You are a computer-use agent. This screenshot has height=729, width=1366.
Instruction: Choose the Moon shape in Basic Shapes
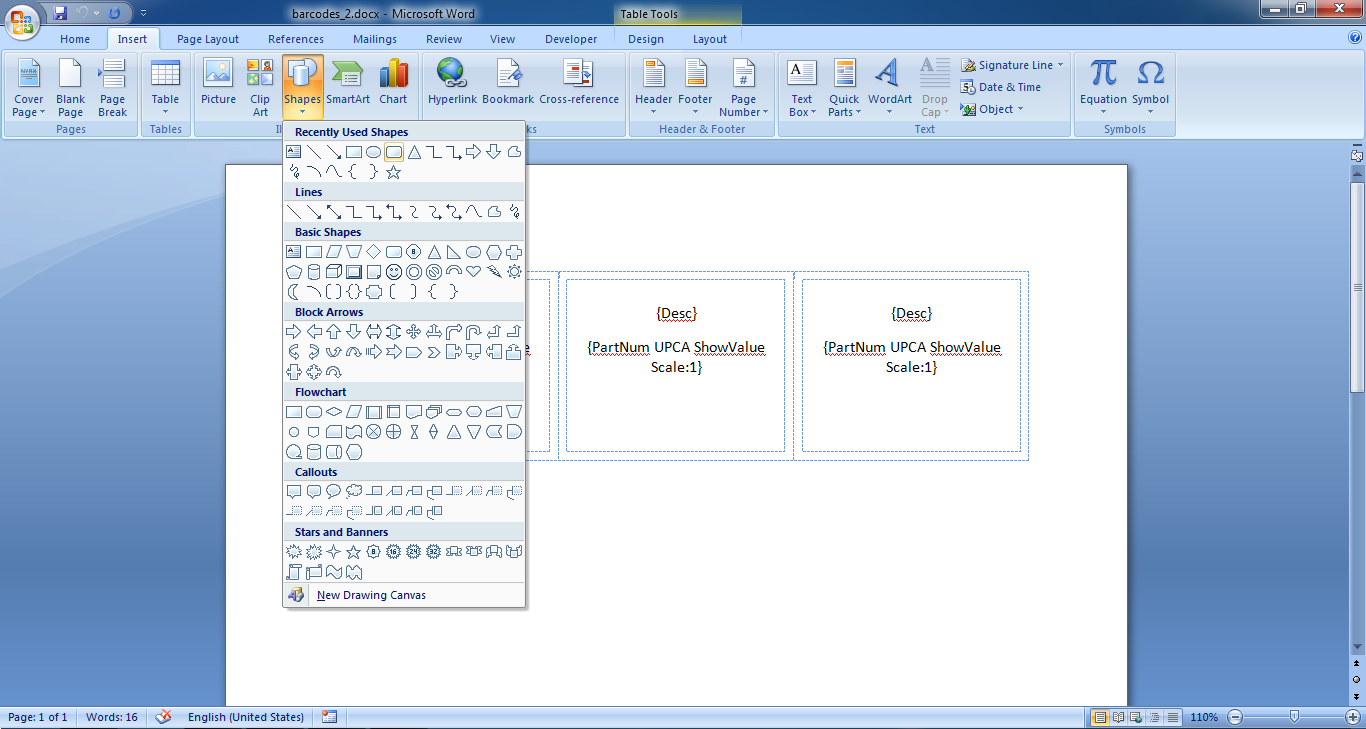pyautogui.click(x=294, y=292)
